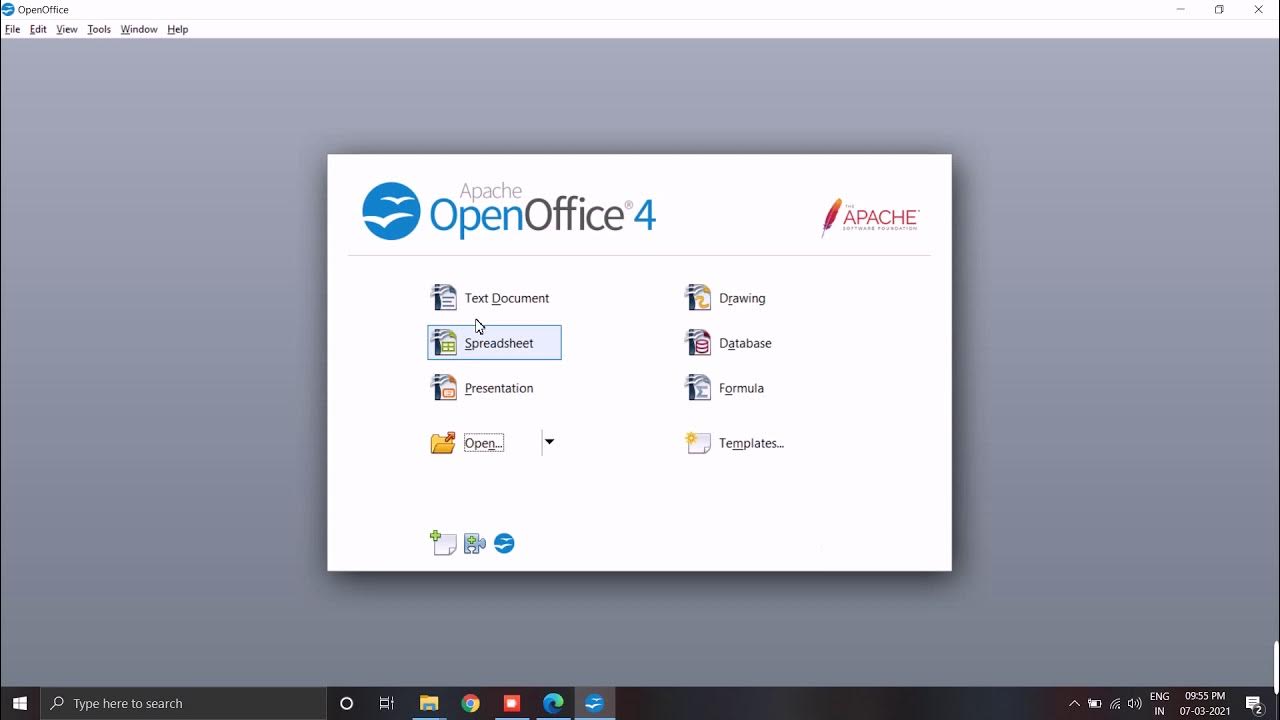Click the OpenOffice website bird icon
This screenshot has width=1280, height=720.
(505, 543)
